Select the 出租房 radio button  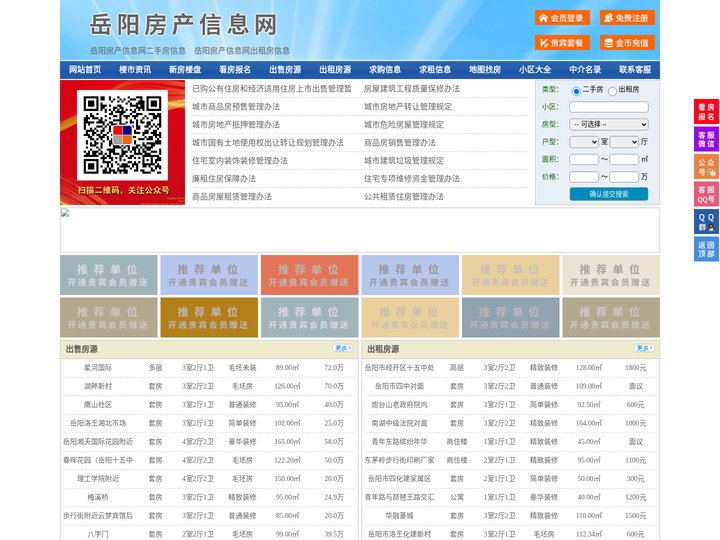(x=612, y=91)
